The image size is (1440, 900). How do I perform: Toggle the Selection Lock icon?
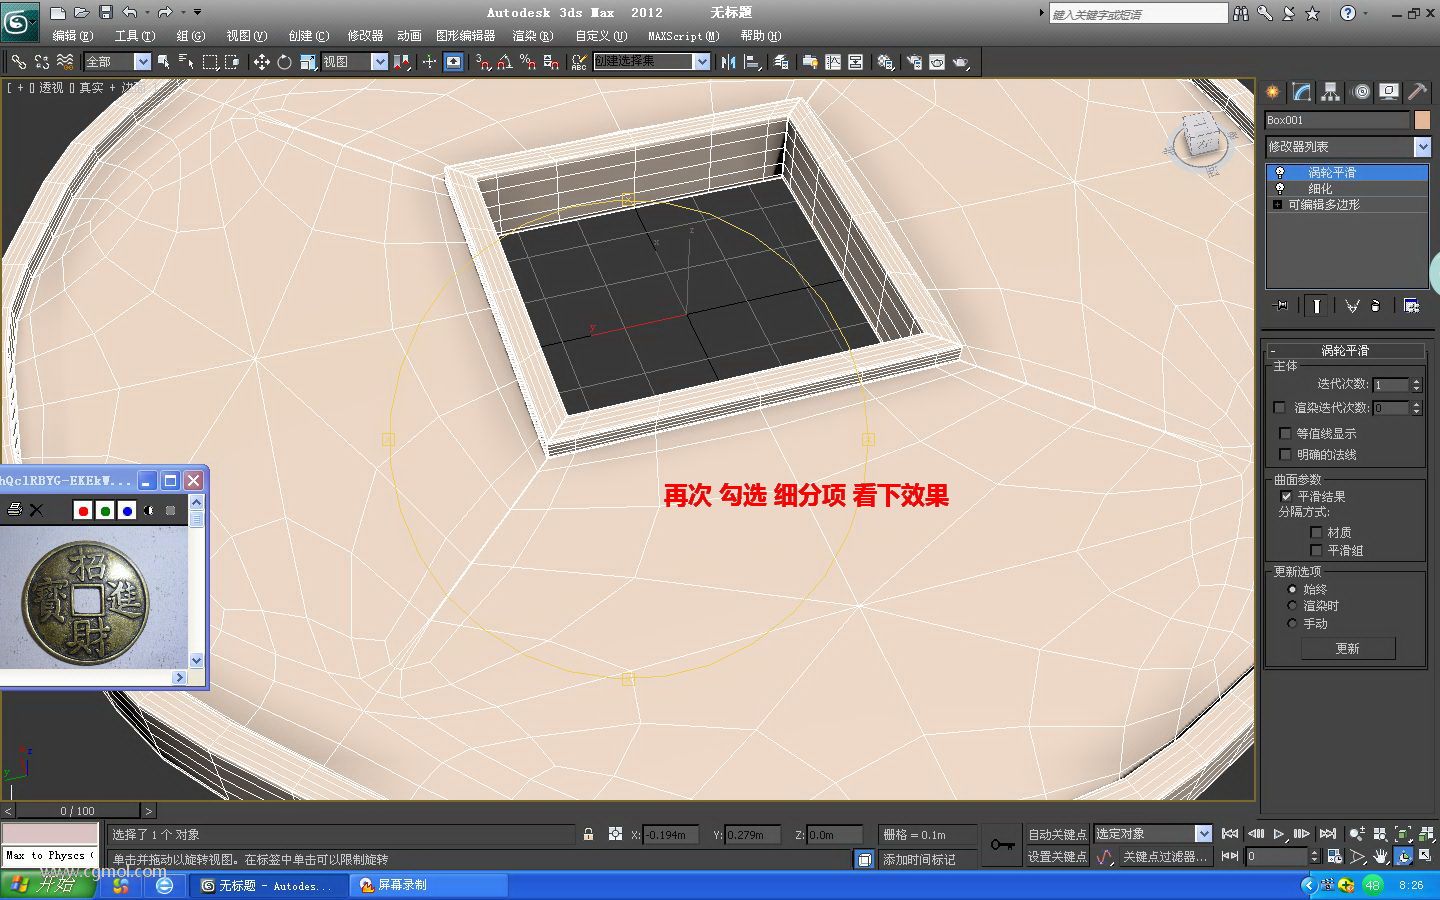[x=589, y=834]
